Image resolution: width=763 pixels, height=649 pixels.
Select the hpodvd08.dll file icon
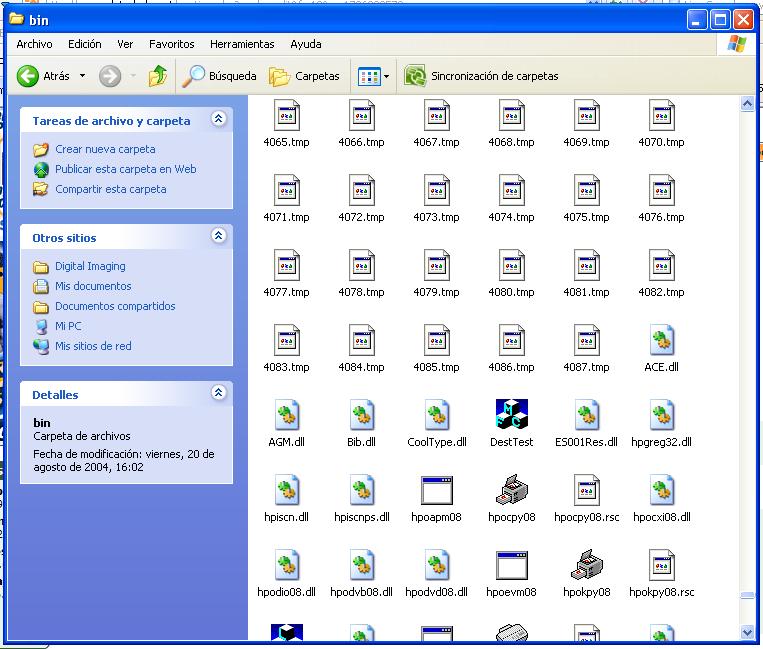point(436,564)
